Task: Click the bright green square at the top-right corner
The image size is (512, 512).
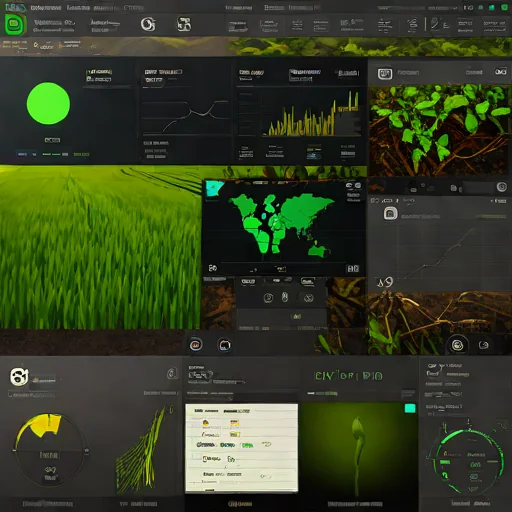Action: (505, 7)
